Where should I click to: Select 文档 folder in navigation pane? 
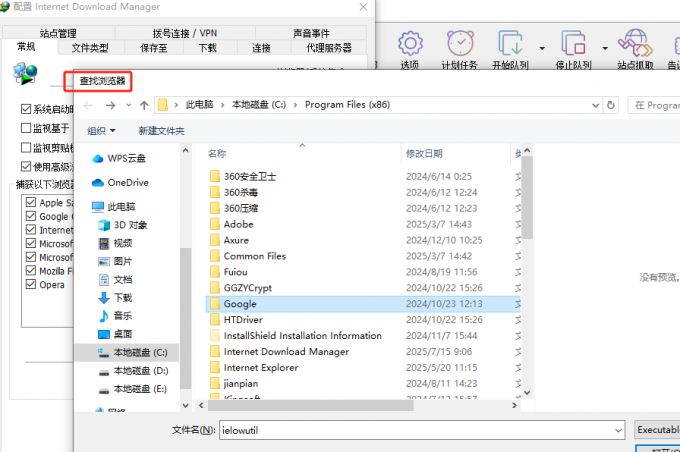point(115,279)
